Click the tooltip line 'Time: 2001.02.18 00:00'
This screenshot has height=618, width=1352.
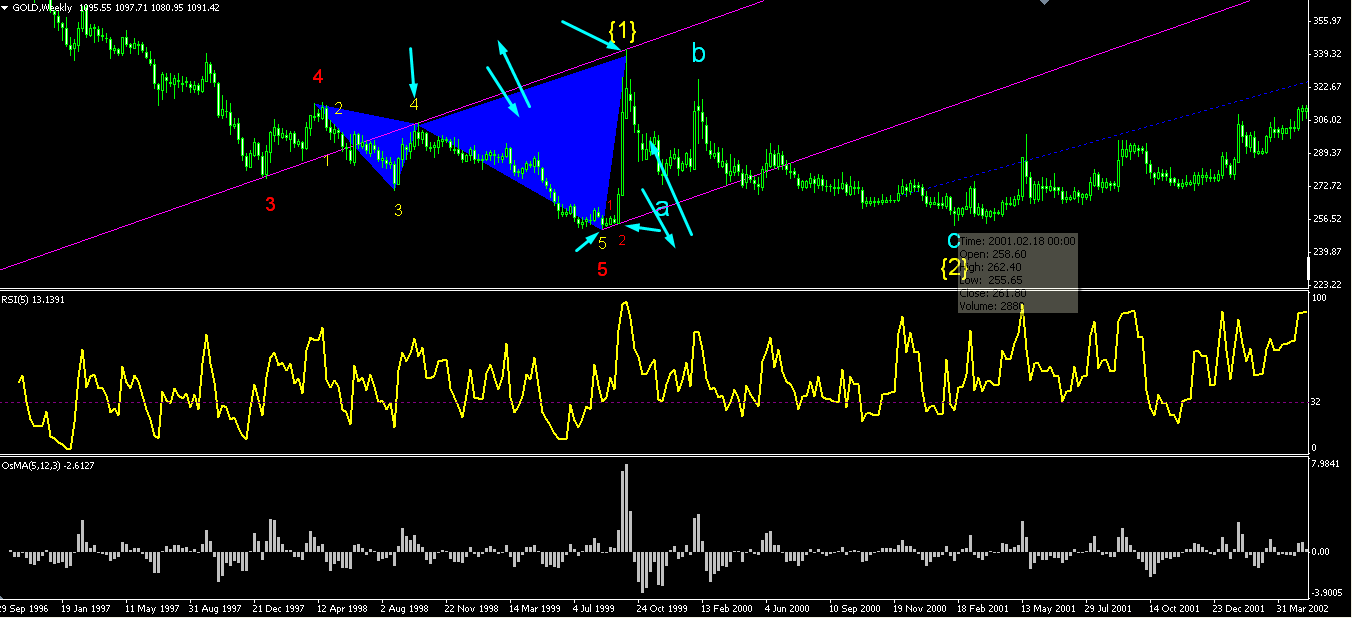click(1017, 241)
